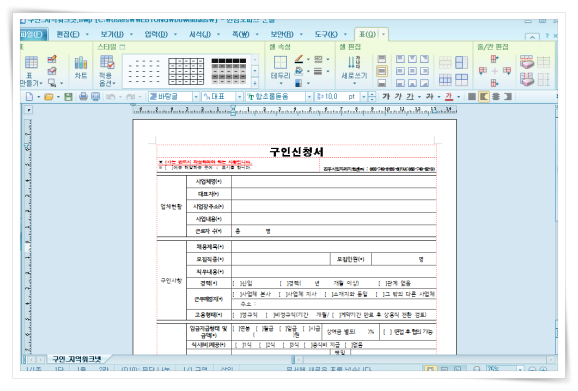Click the merge cells icon
578x391 pixels.
[x=445, y=63]
